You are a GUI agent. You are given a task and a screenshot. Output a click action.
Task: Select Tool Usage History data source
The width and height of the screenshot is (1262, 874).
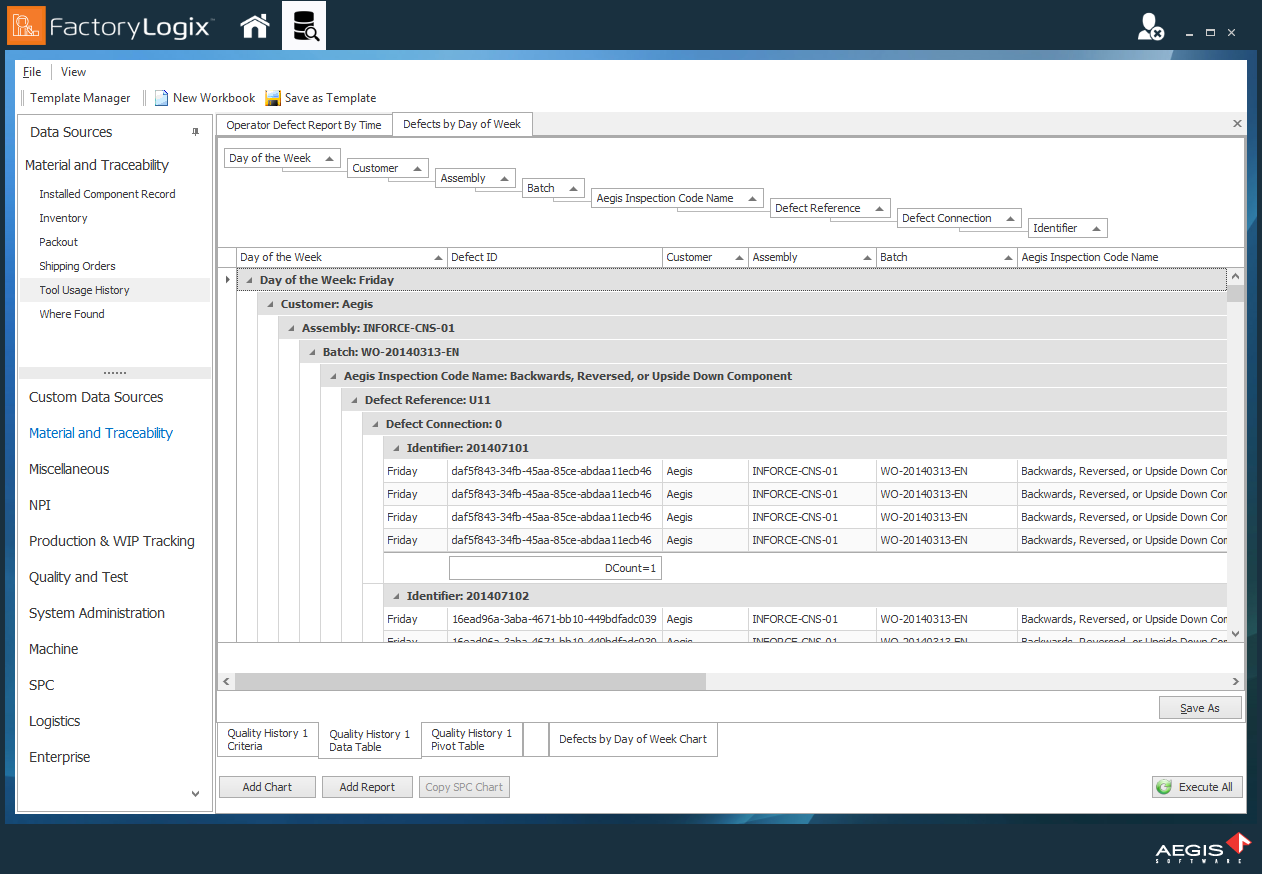point(84,290)
